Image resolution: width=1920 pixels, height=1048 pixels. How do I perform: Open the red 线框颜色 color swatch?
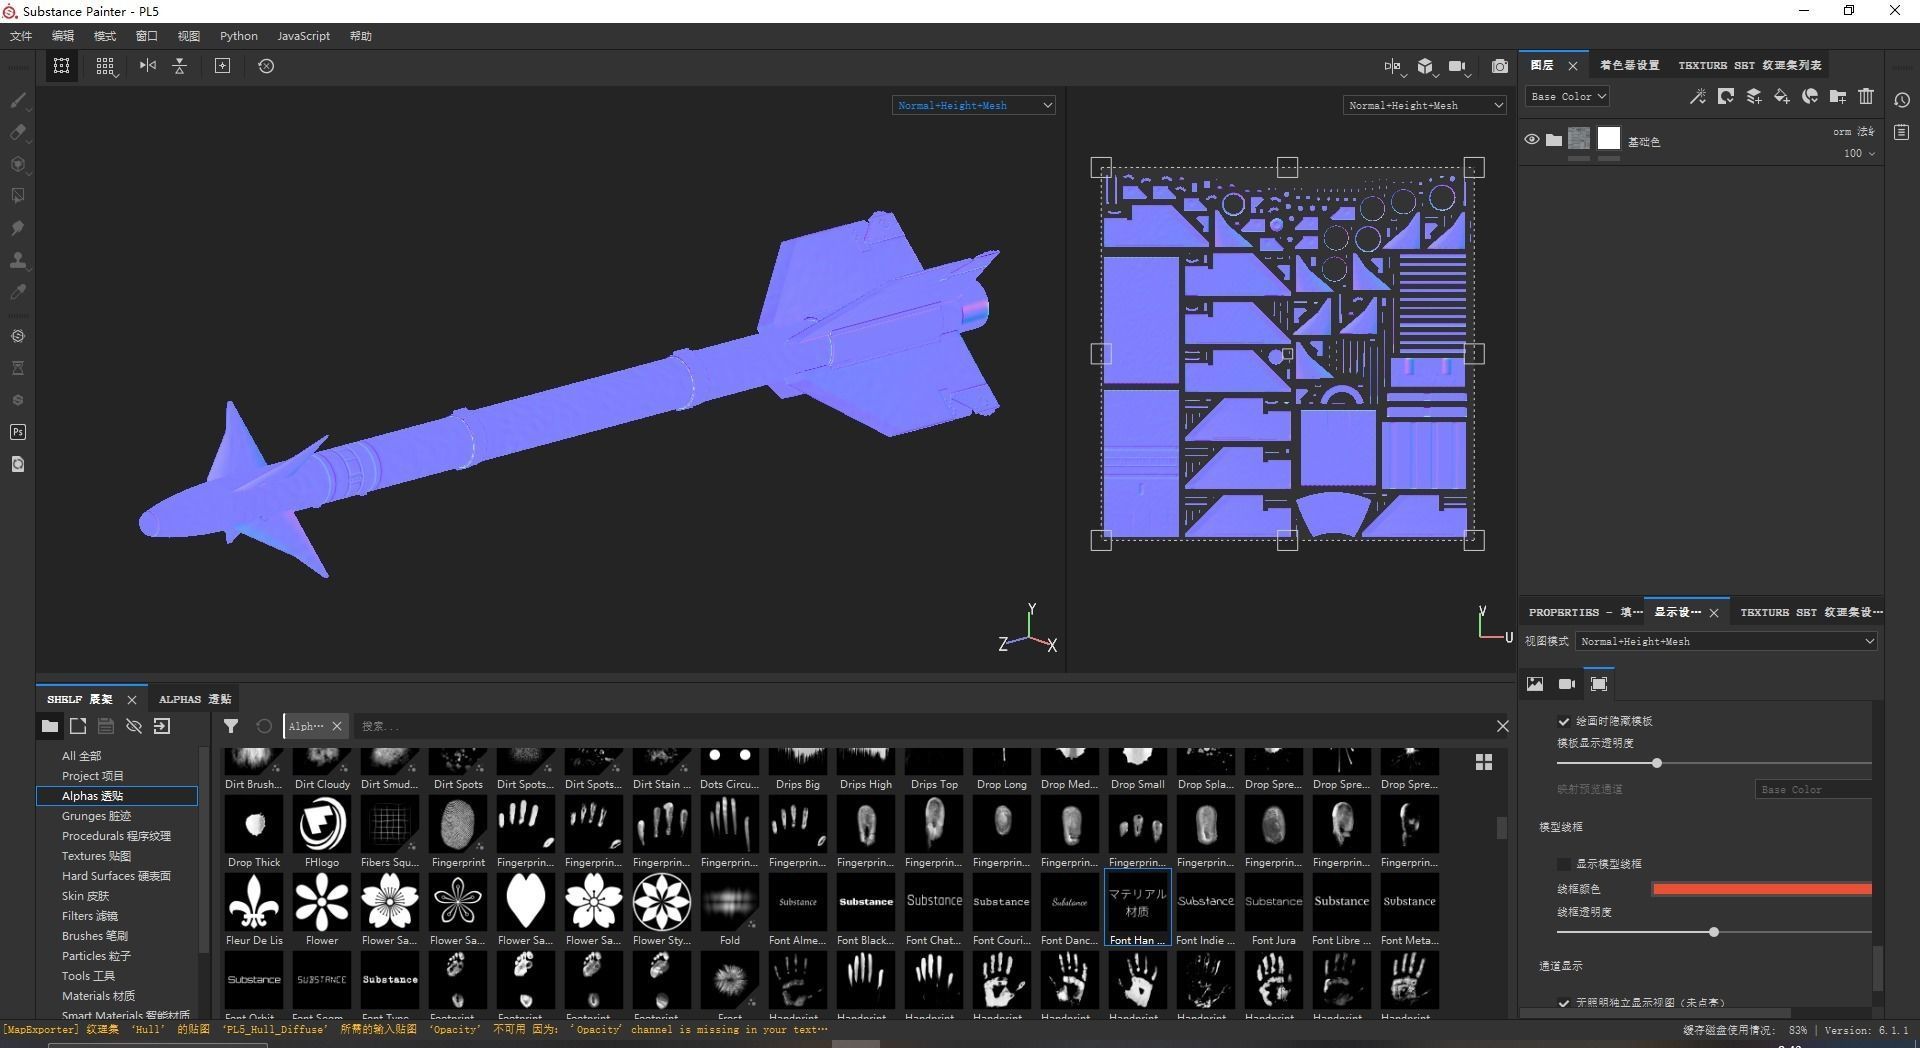tap(1762, 888)
